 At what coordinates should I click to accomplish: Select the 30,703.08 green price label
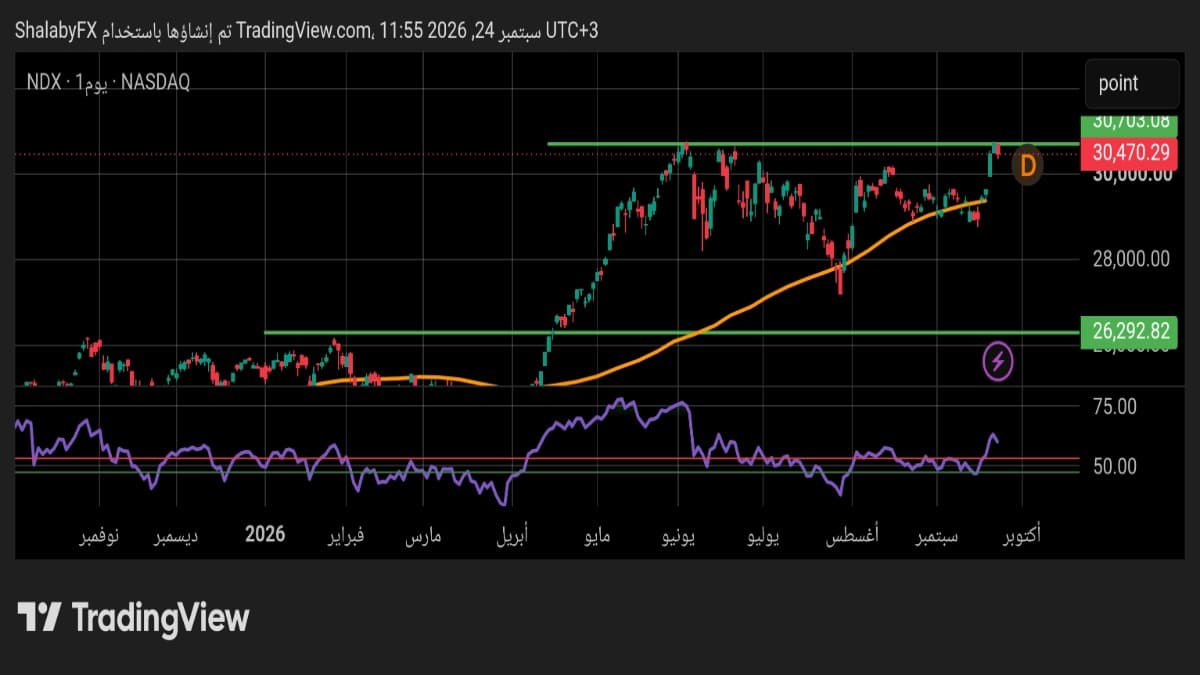[1130, 124]
